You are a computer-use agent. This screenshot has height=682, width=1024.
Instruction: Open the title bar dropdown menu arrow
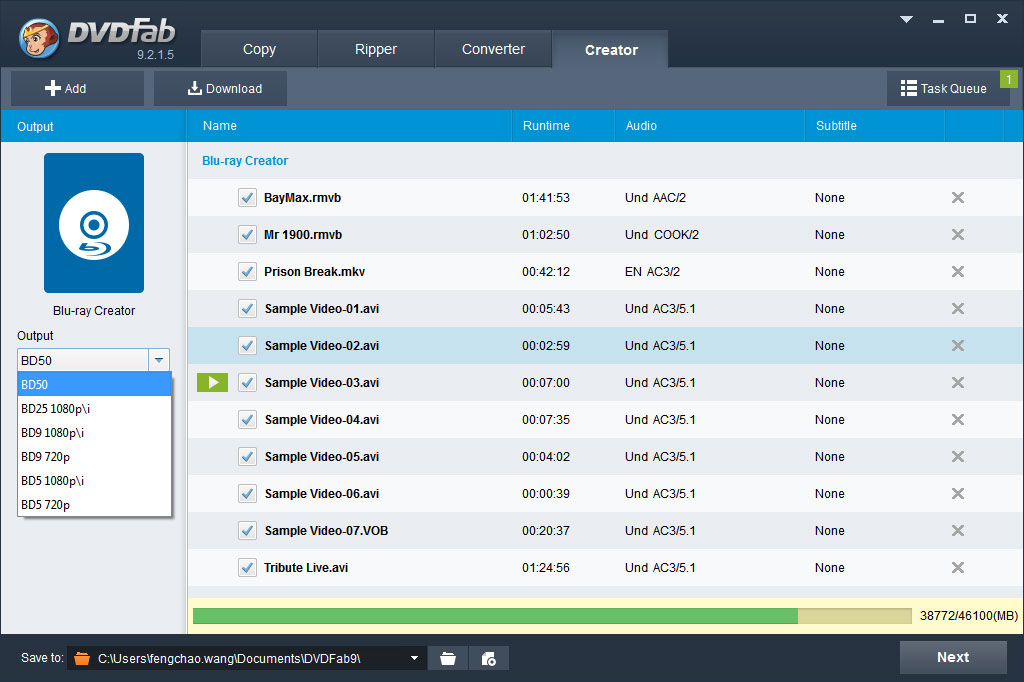click(x=907, y=19)
